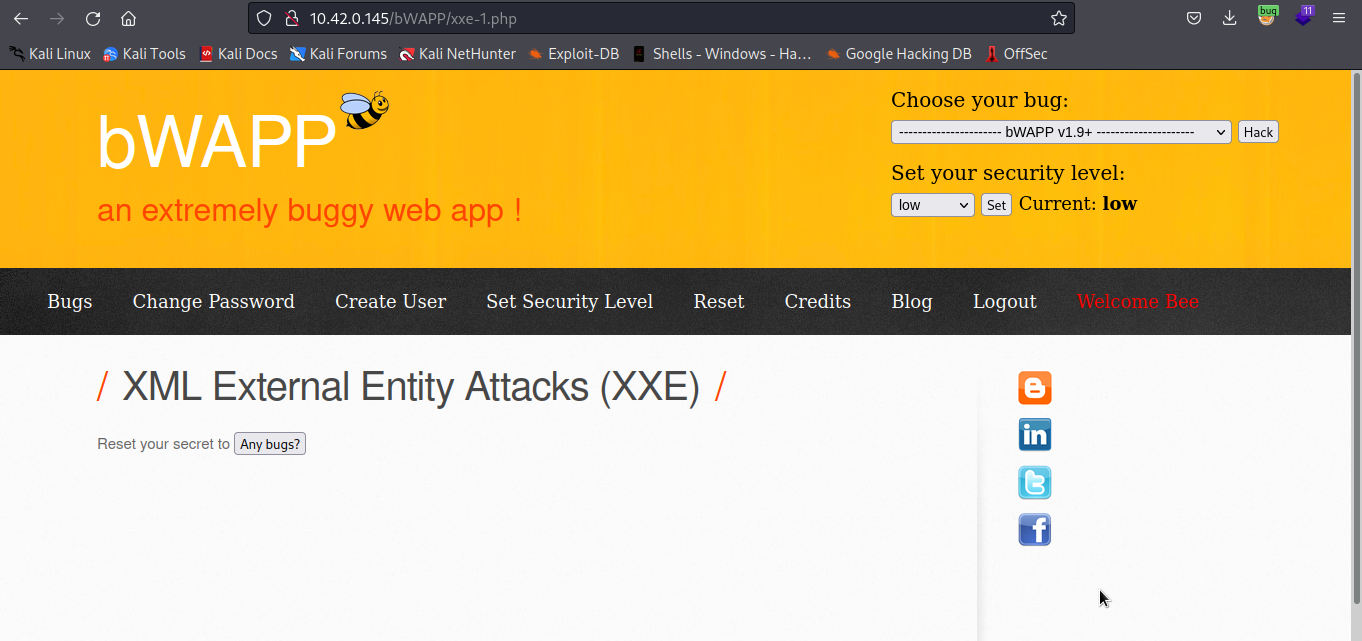This screenshot has height=641, width=1362.
Task: Click the Hack button
Action: (x=1258, y=132)
